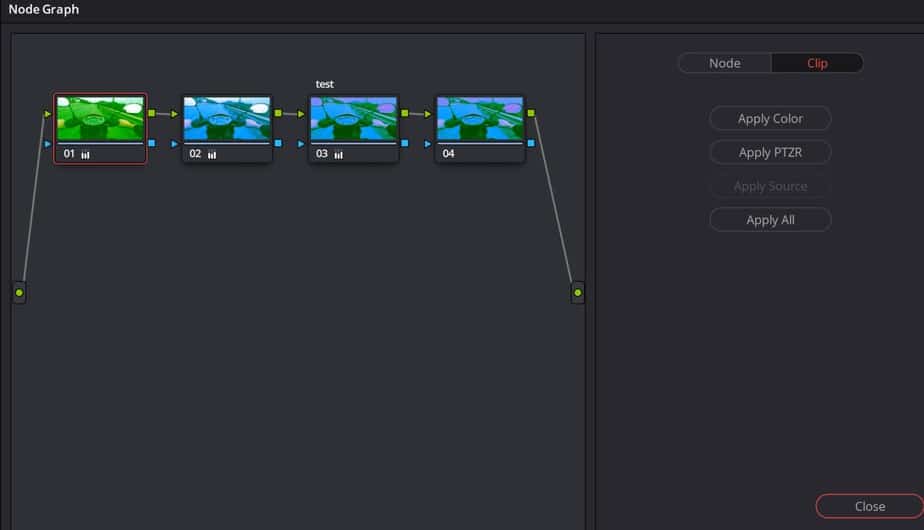Click the blue key output of node 02

[x=278, y=143]
